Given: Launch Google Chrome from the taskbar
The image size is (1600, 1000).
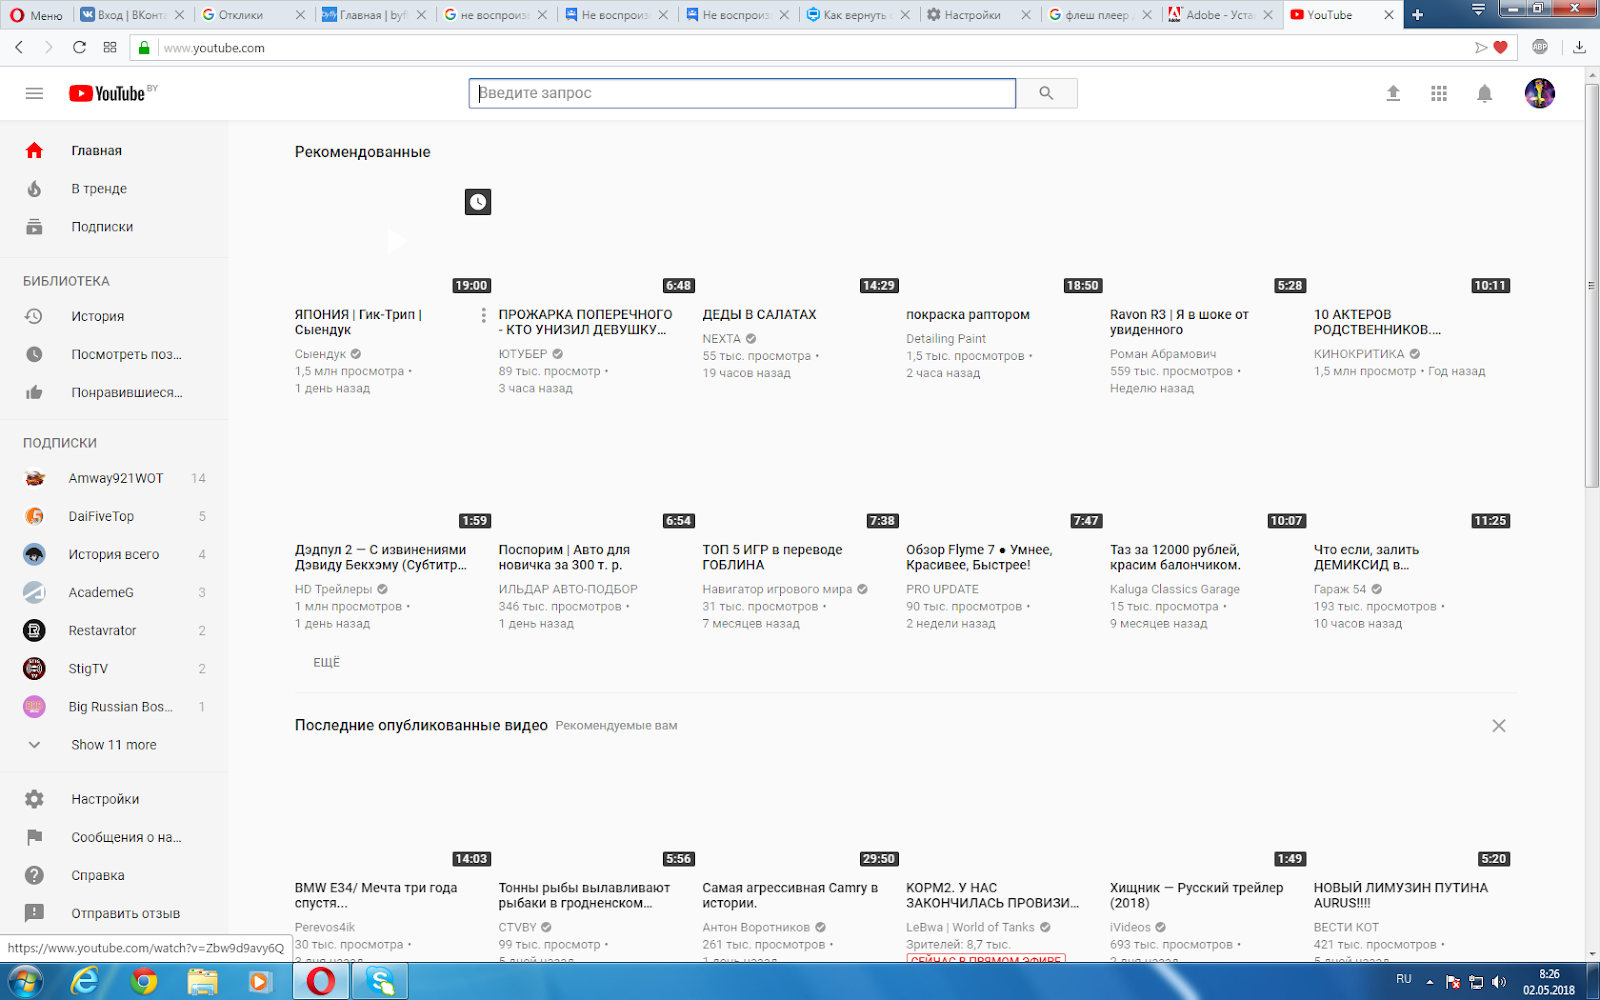Looking at the screenshot, I should click(144, 981).
